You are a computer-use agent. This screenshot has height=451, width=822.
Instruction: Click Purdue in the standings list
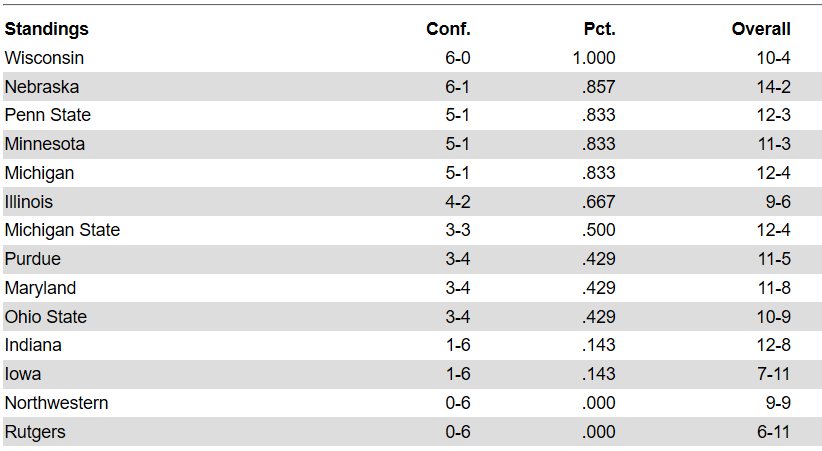[x=33, y=259]
